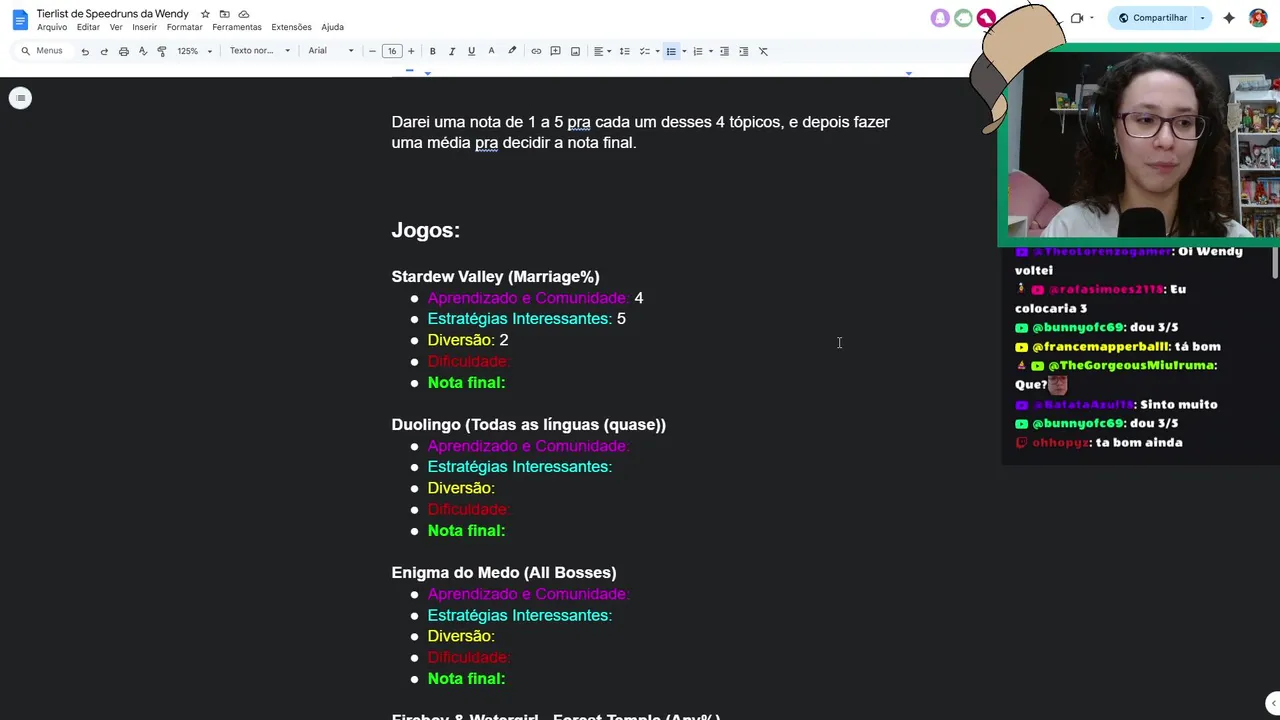Open the text alignment dropdown
Screen dimensions: 1280x720
(x=602, y=51)
